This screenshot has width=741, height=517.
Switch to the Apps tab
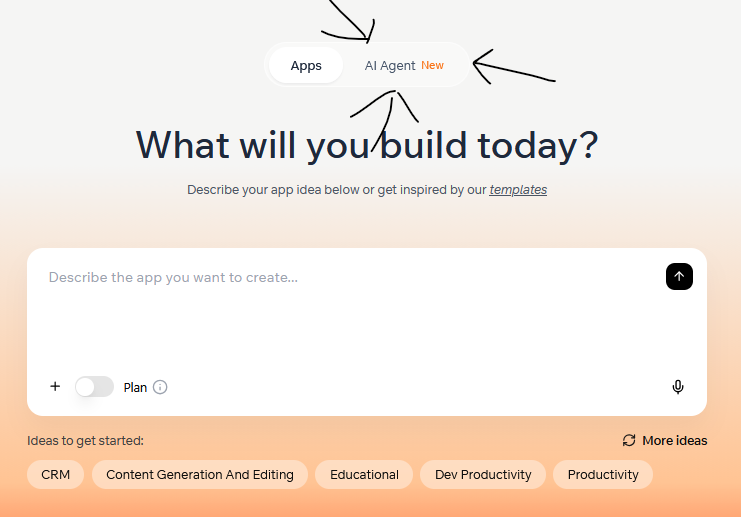306,65
